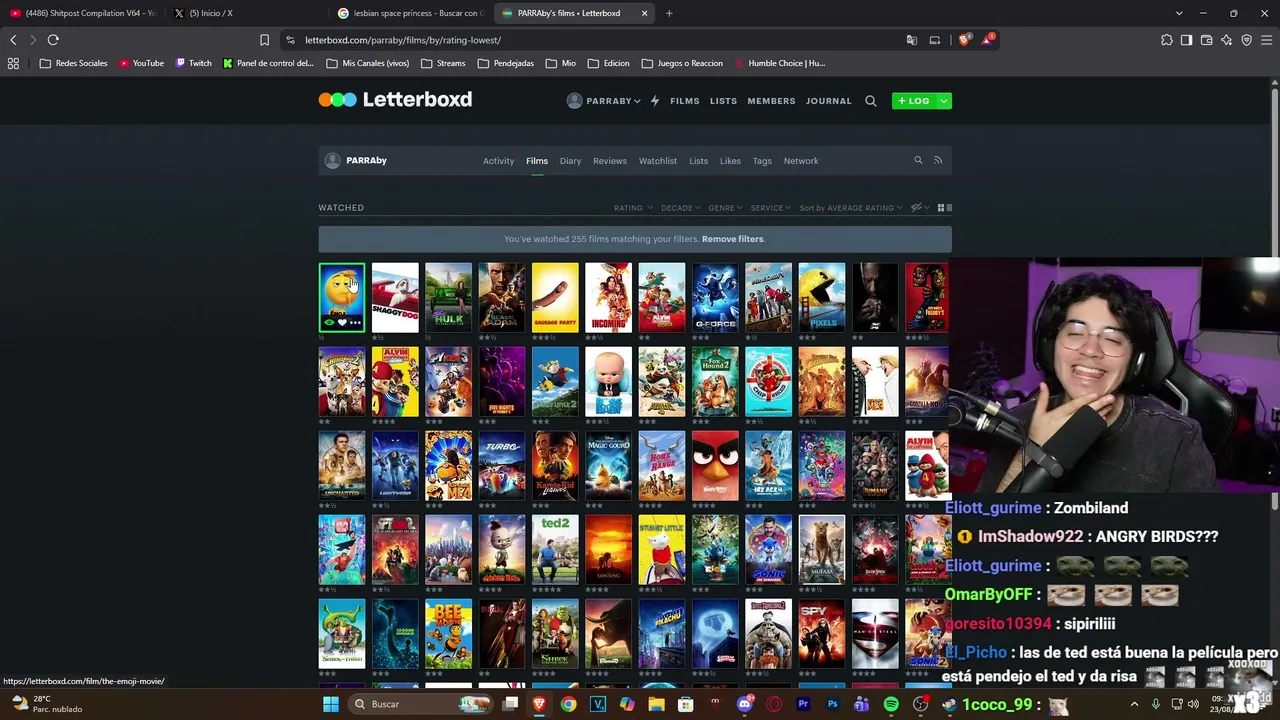Open the Letterboxd header search icon
Screen dimensions: 1280x720
[871, 101]
